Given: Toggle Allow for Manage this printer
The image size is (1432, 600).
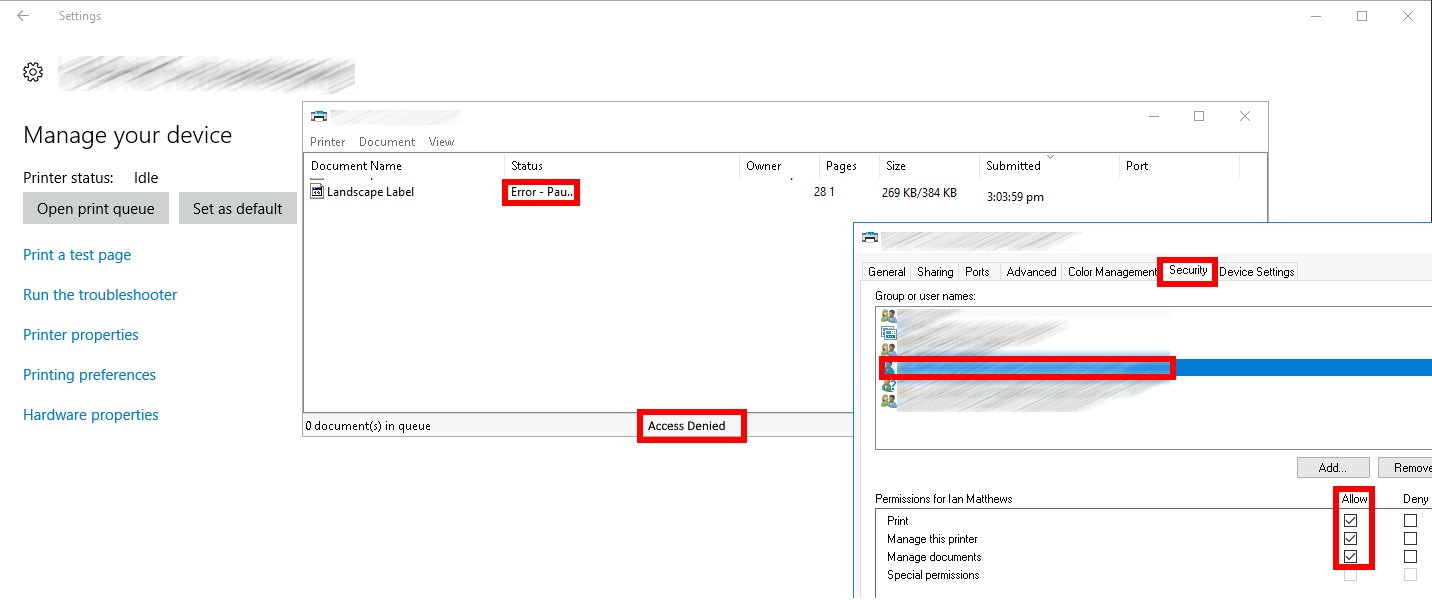Looking at the screenshot, I should coord(1351,539).
